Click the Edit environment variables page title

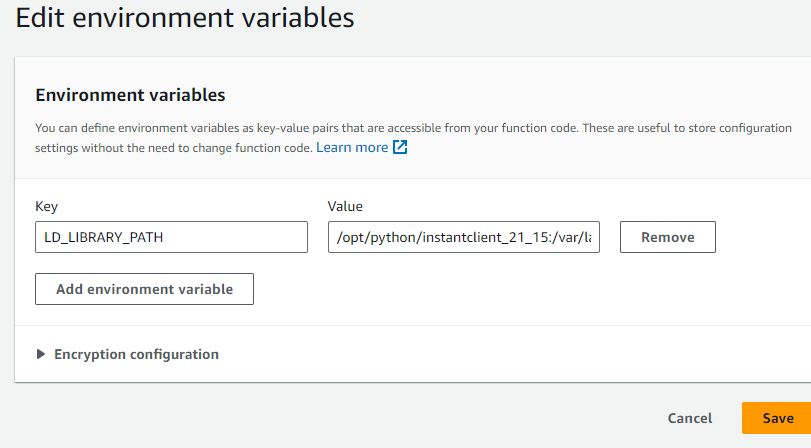185,18
